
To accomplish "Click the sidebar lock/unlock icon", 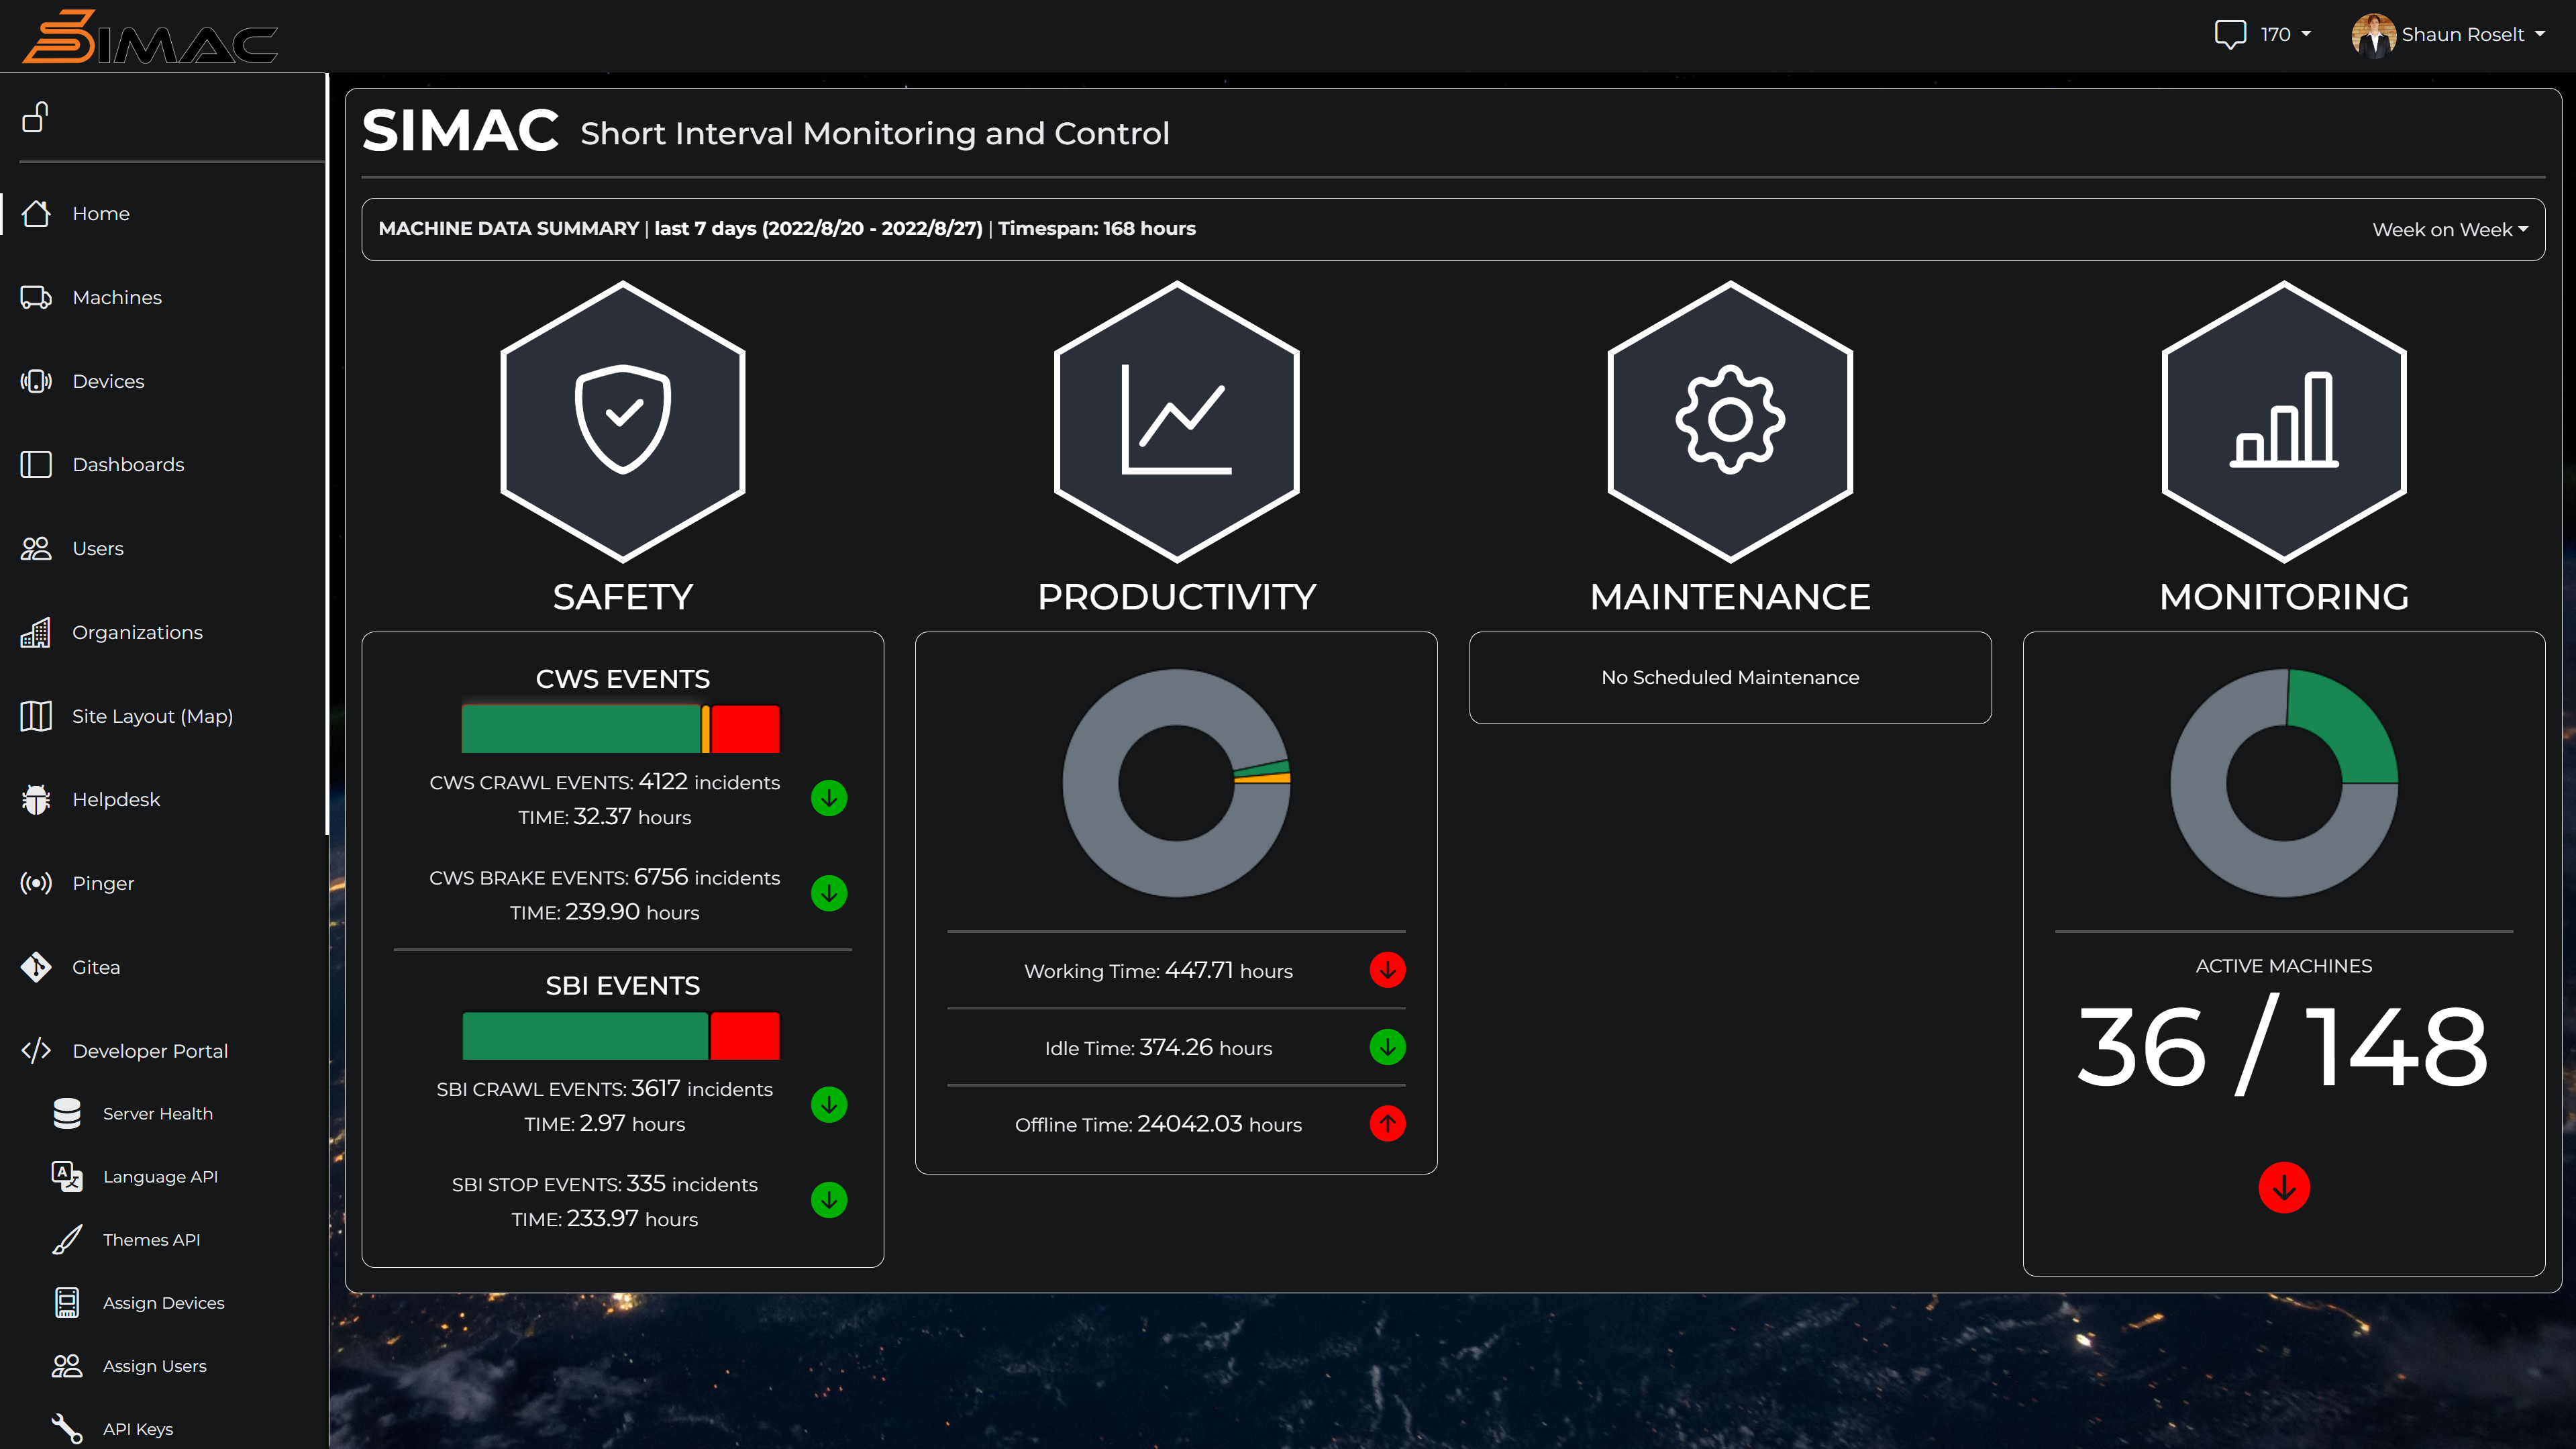I will coord(36,117).
